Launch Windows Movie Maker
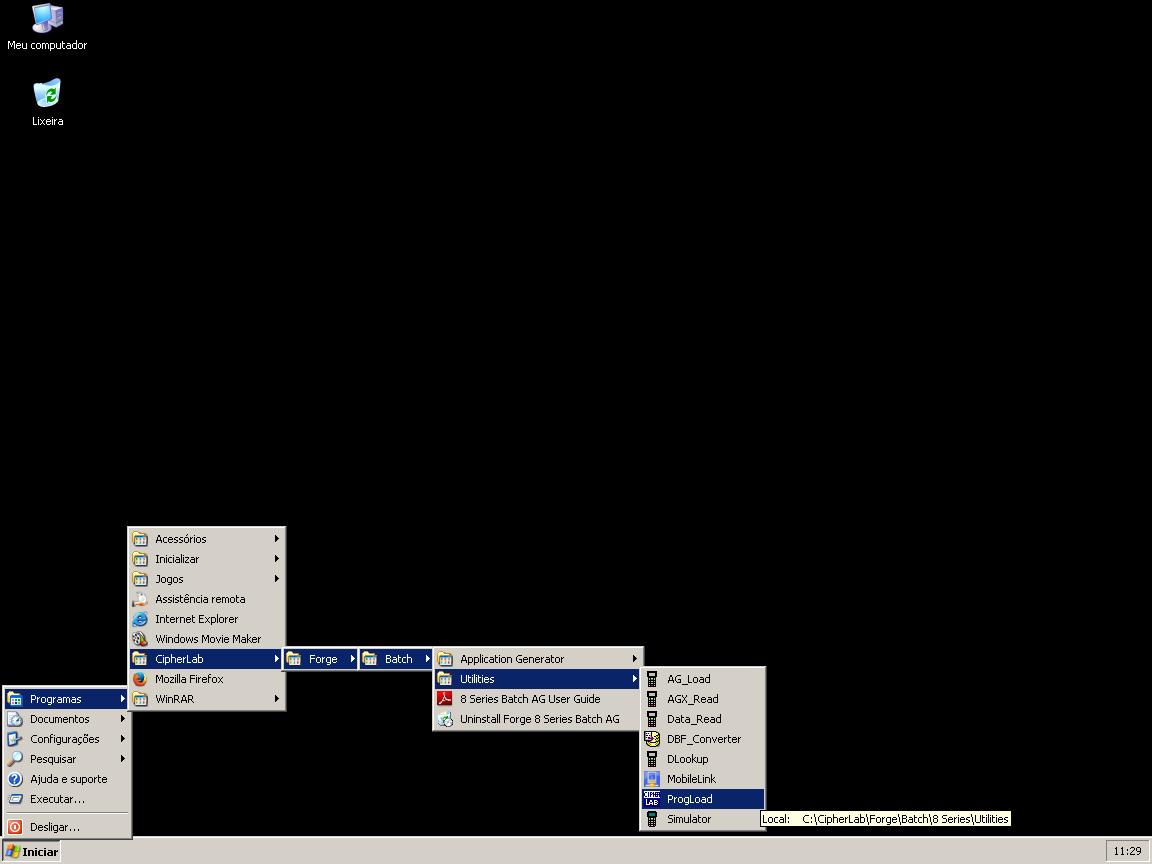 (206, 638)
